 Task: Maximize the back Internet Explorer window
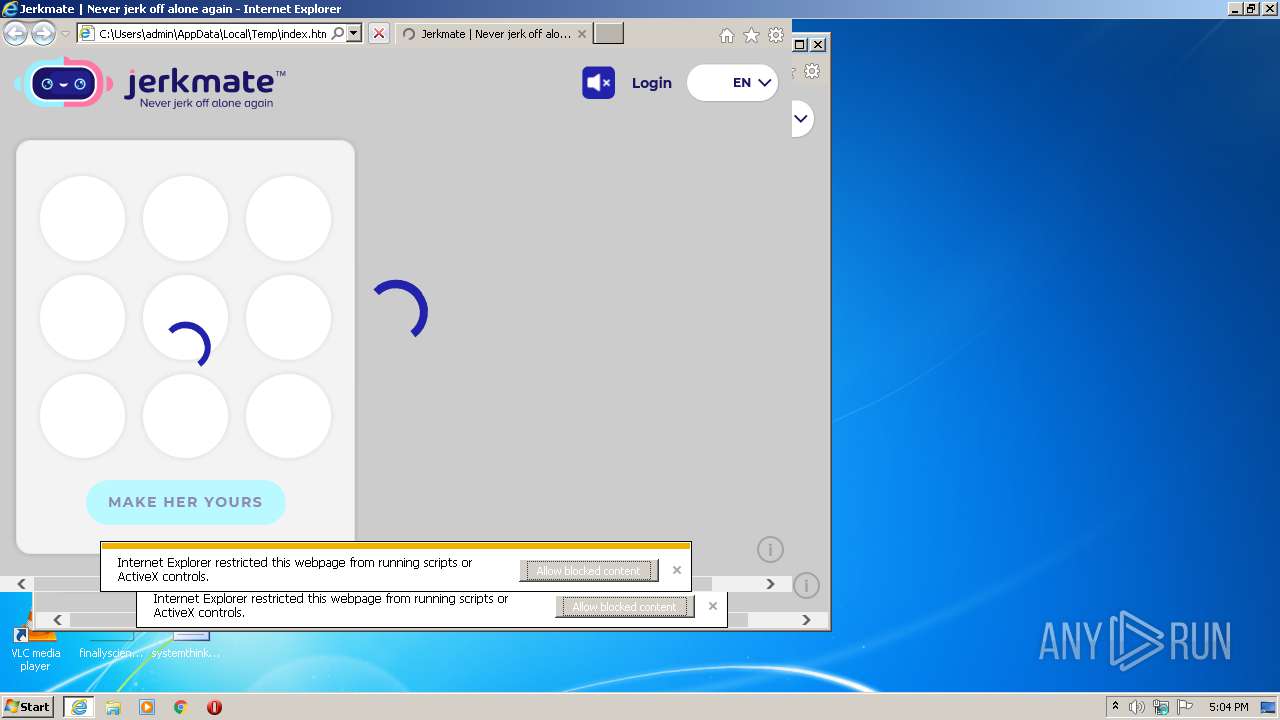800,44
